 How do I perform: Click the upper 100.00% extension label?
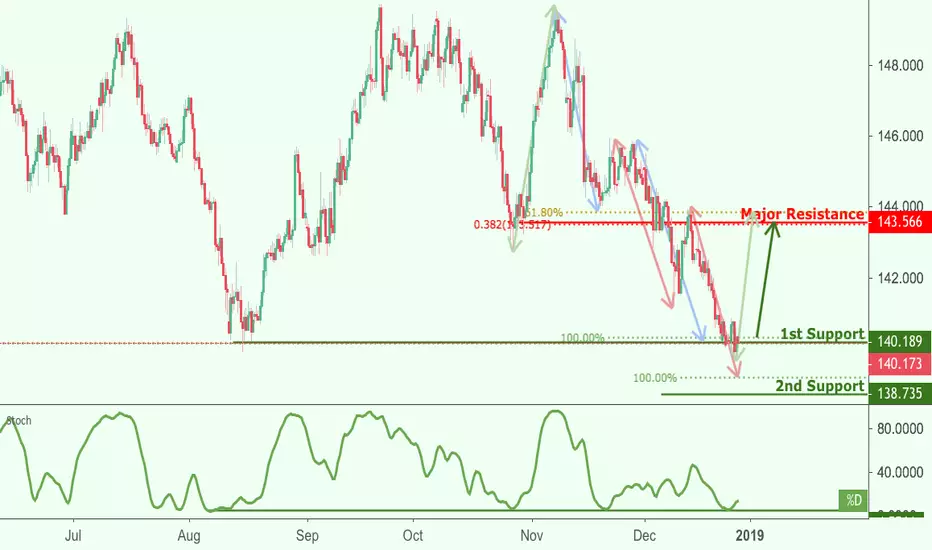point(582,338)
